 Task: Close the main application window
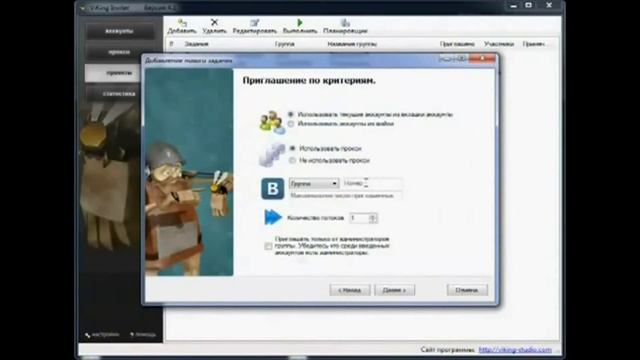tap(549, 5)
